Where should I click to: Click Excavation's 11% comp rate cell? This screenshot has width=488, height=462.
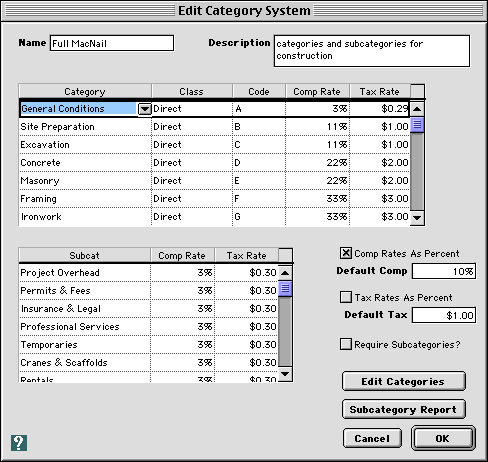tap(318, 145)
